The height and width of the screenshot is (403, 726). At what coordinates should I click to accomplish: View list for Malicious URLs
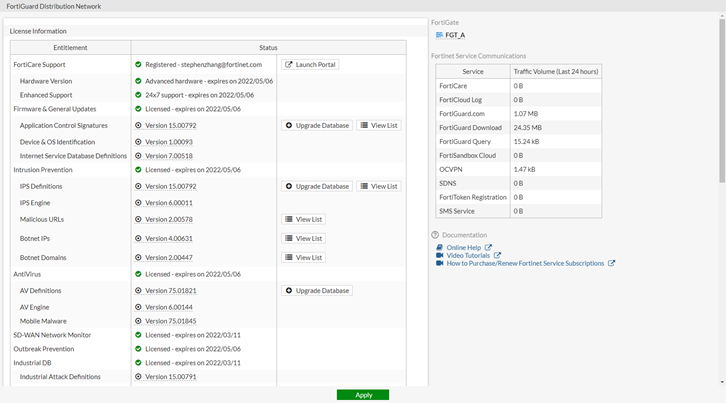304,219
